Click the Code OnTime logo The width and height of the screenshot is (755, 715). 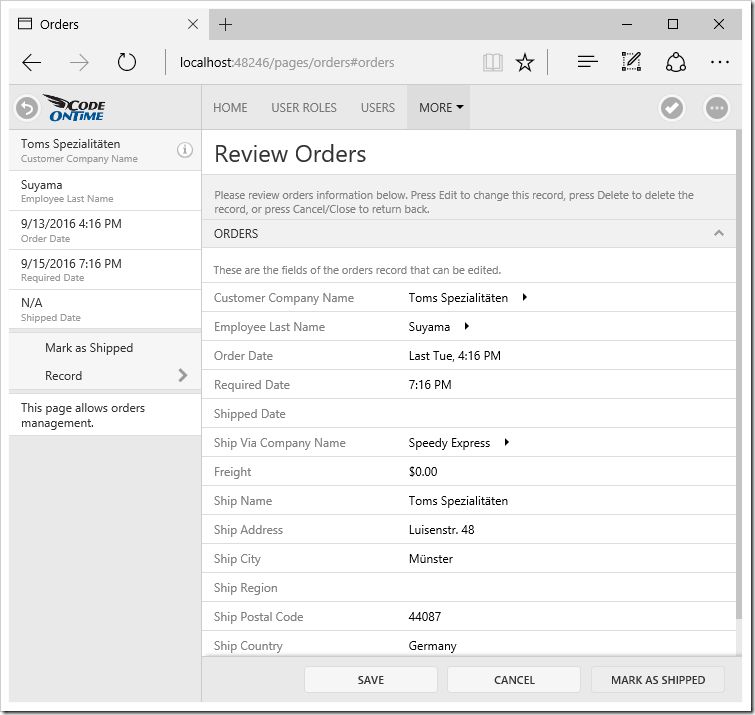(x=75, y=108)
